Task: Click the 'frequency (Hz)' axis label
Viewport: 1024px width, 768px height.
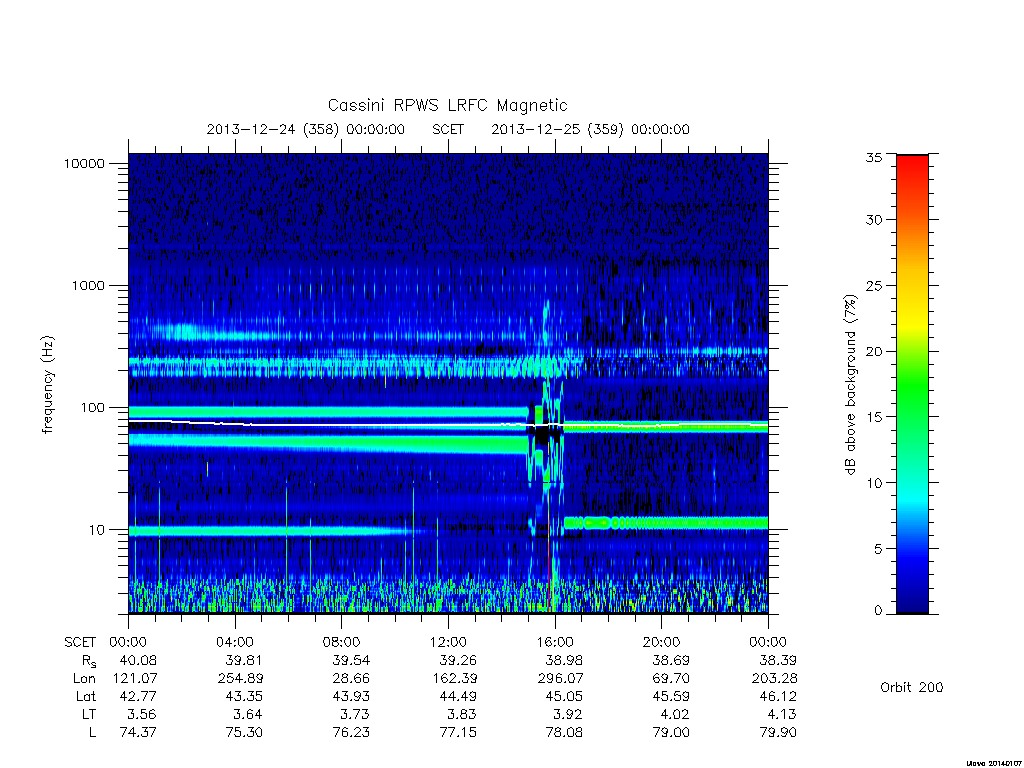Action: 47,385
